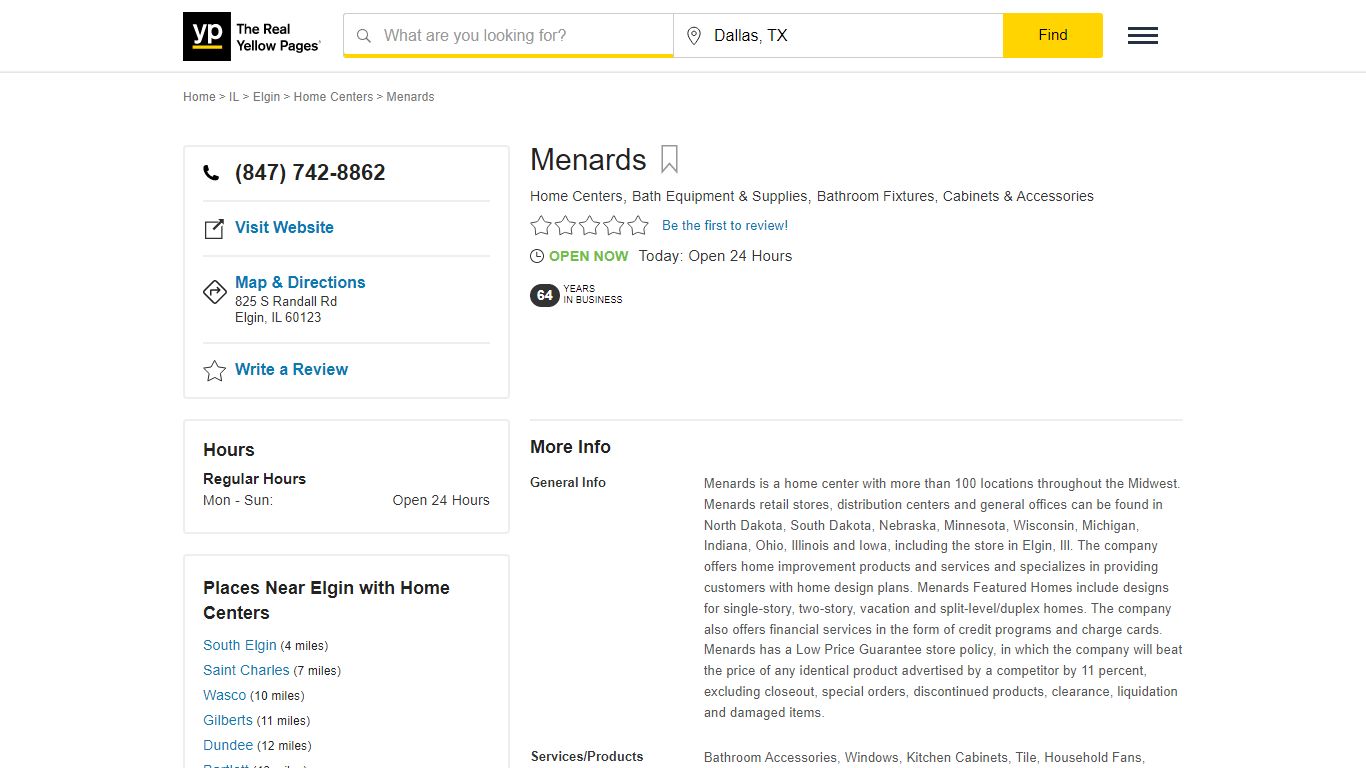1366x768 pixels.
Task: Click the Elgin, IL 60123 text
Action: 278,317
